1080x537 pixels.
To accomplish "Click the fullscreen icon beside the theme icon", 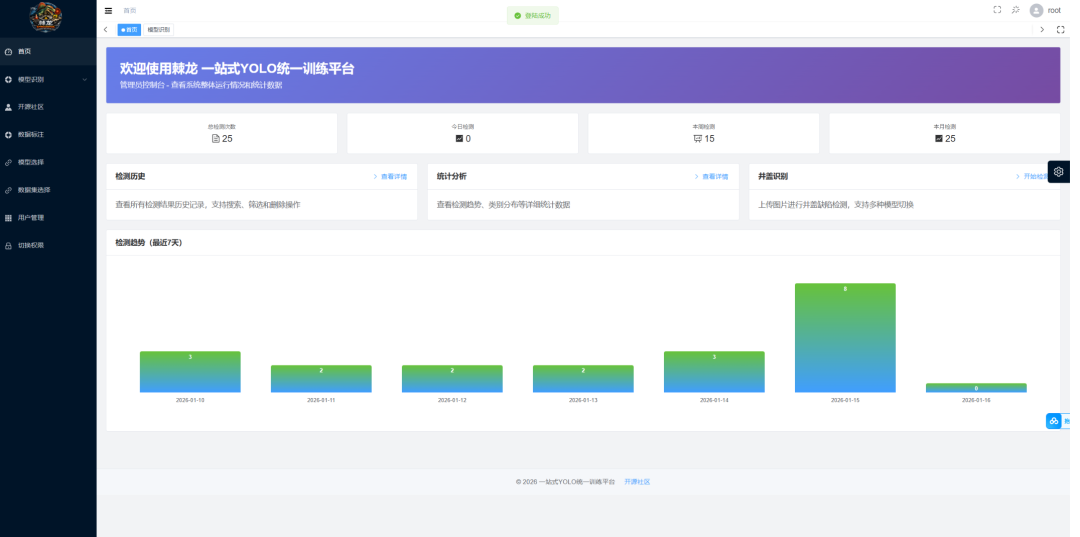I will pos(997,10).
